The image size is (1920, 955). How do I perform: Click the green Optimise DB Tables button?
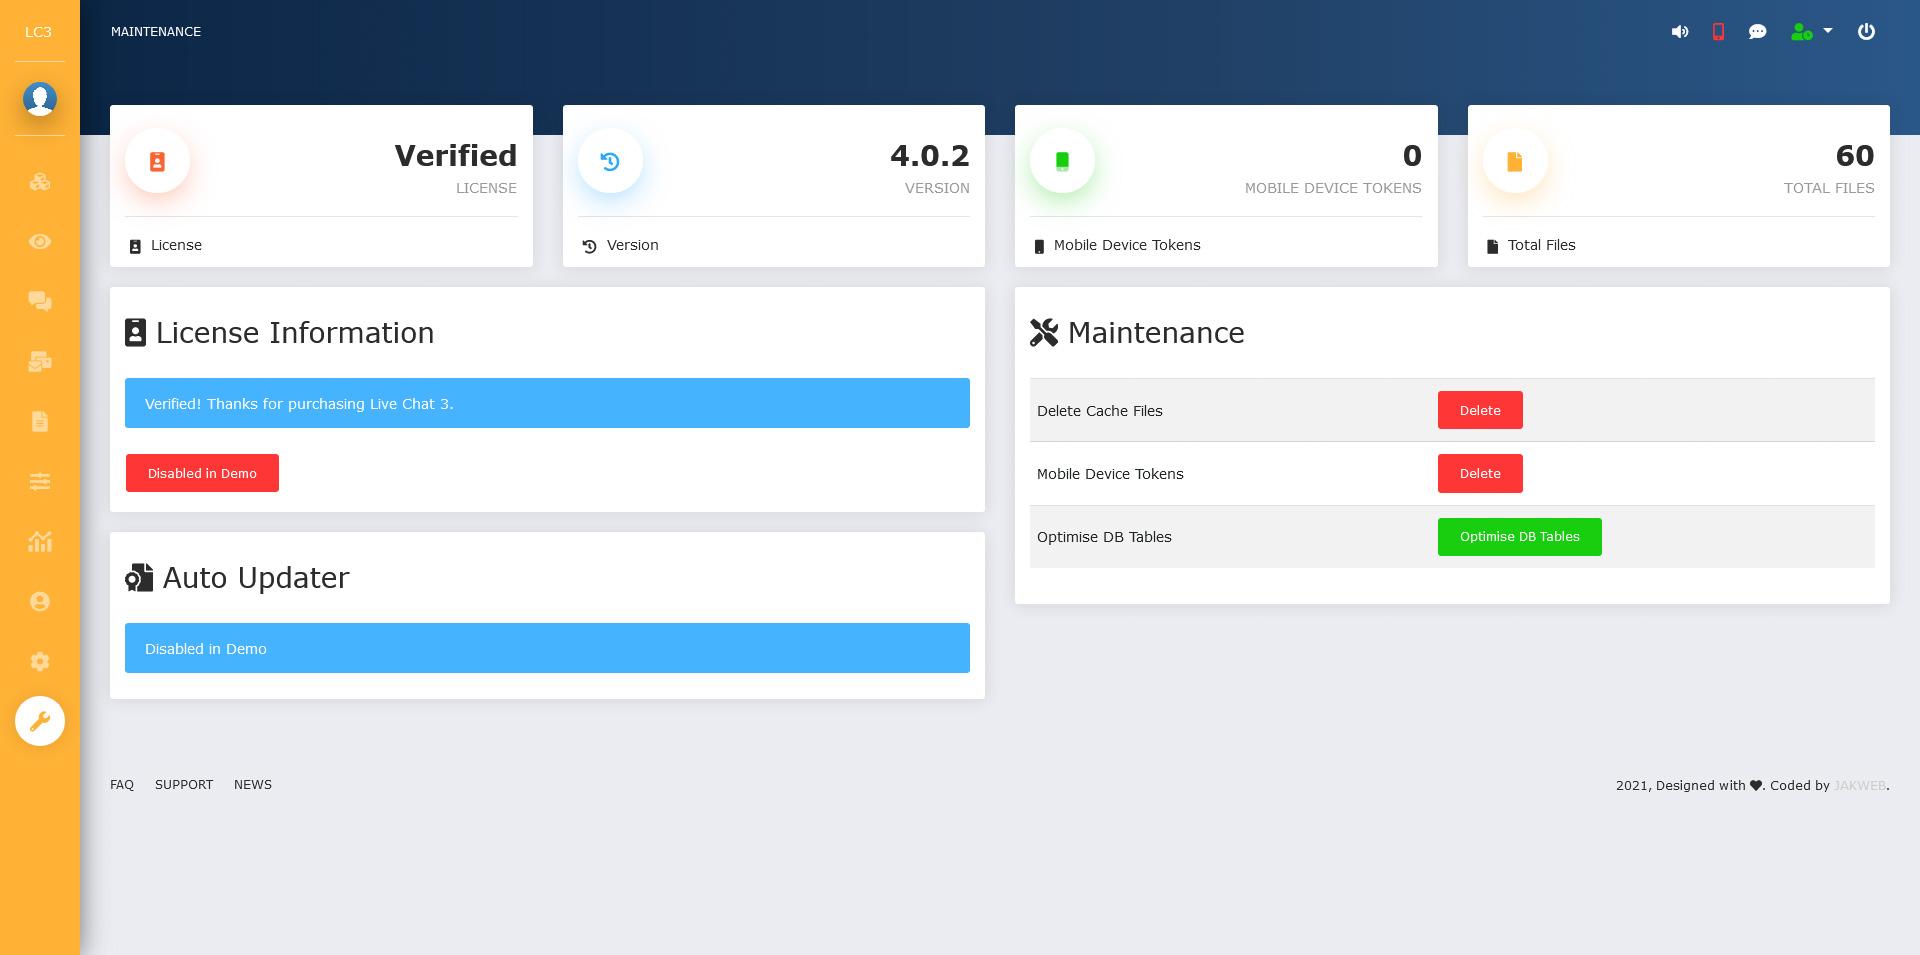[x=1519, y=537]
